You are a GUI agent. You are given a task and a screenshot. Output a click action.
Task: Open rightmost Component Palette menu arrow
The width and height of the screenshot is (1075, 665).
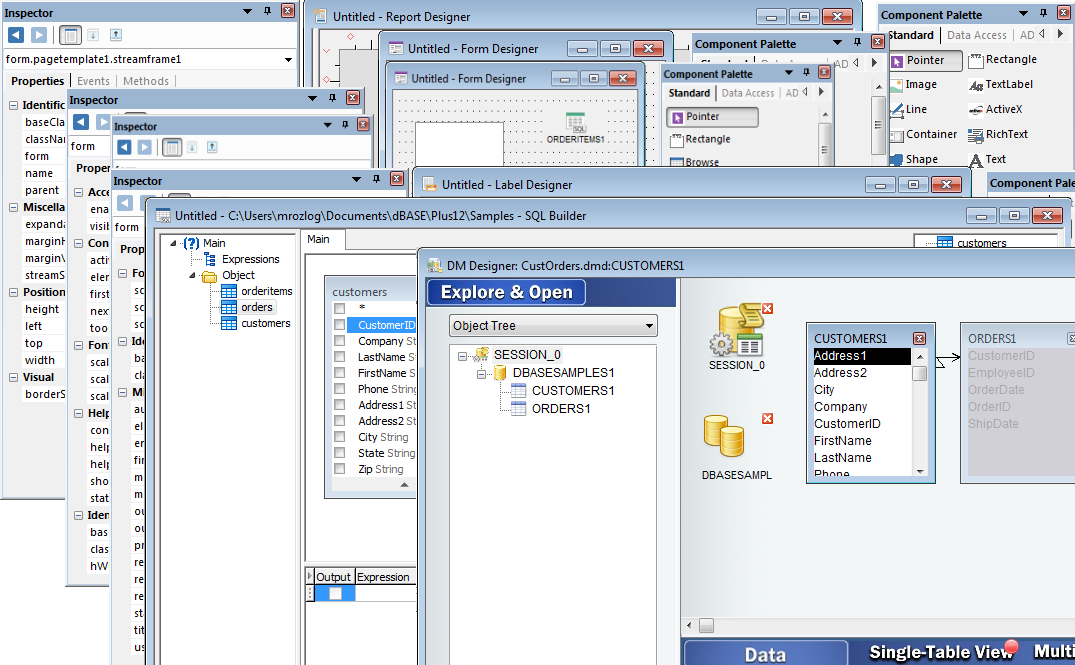click(1023, 14)
